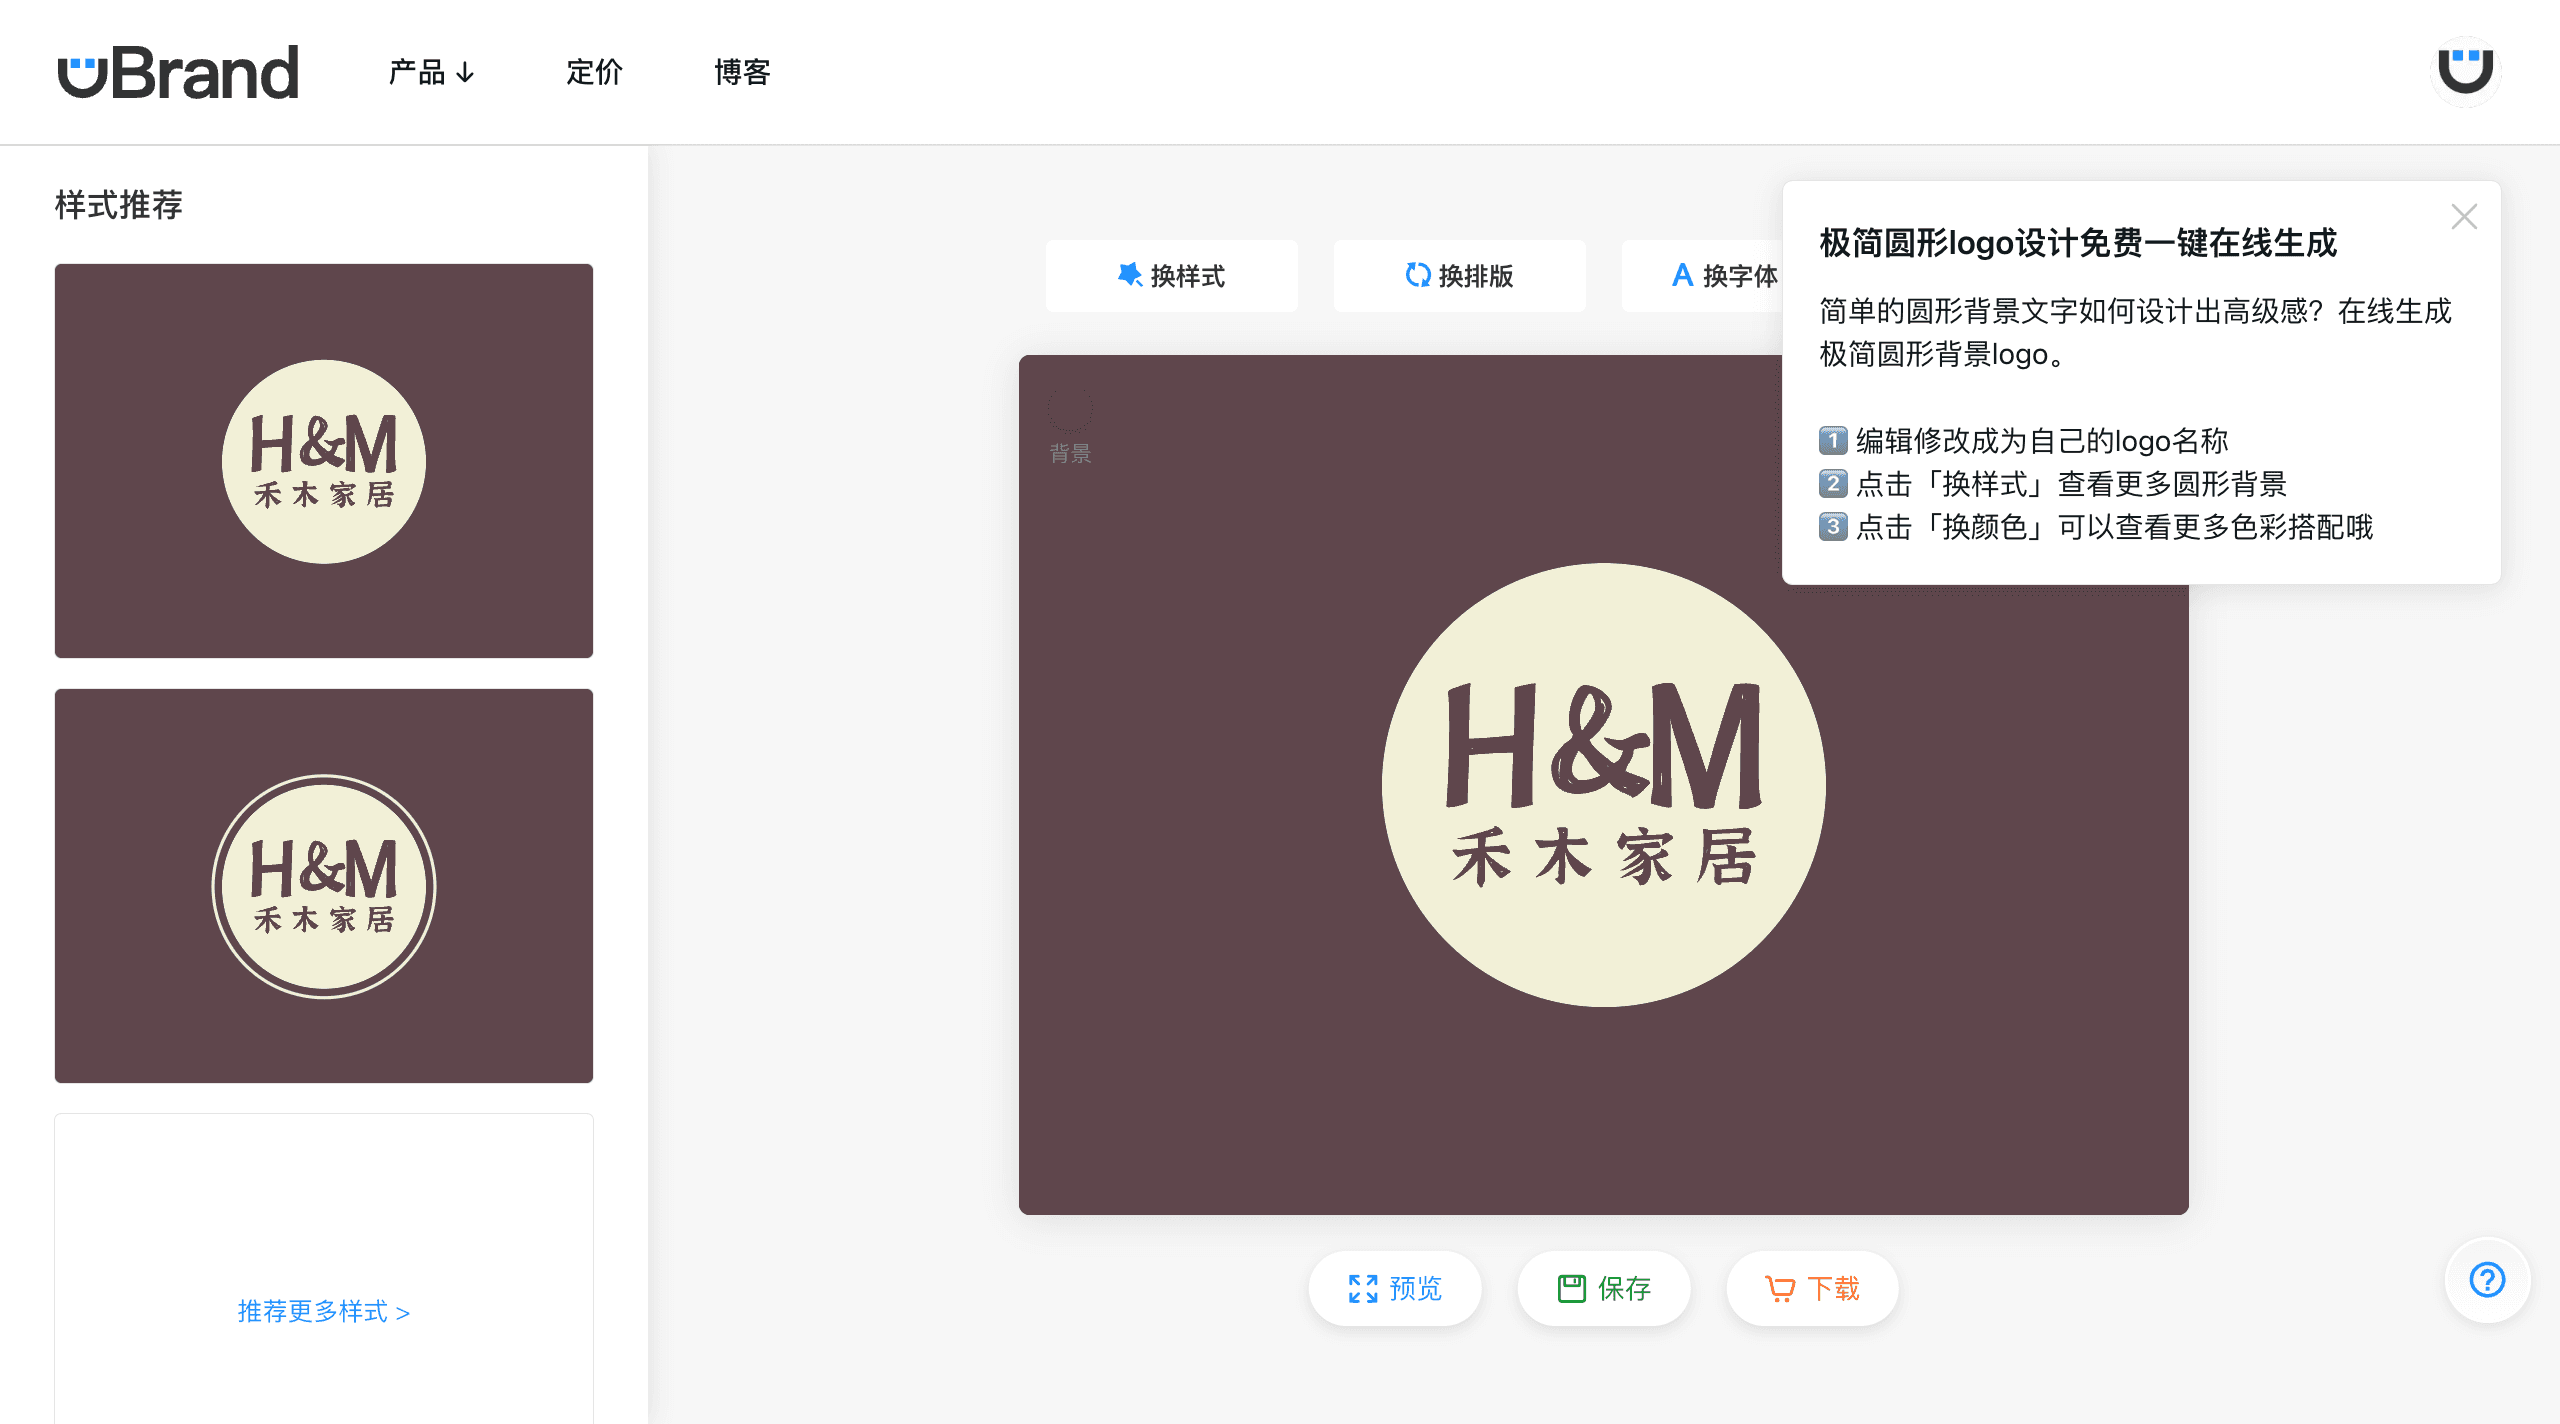
Task: Close the 极简圆形logo tips popup
Action: pyautogui.click(x=2464, y=217)
